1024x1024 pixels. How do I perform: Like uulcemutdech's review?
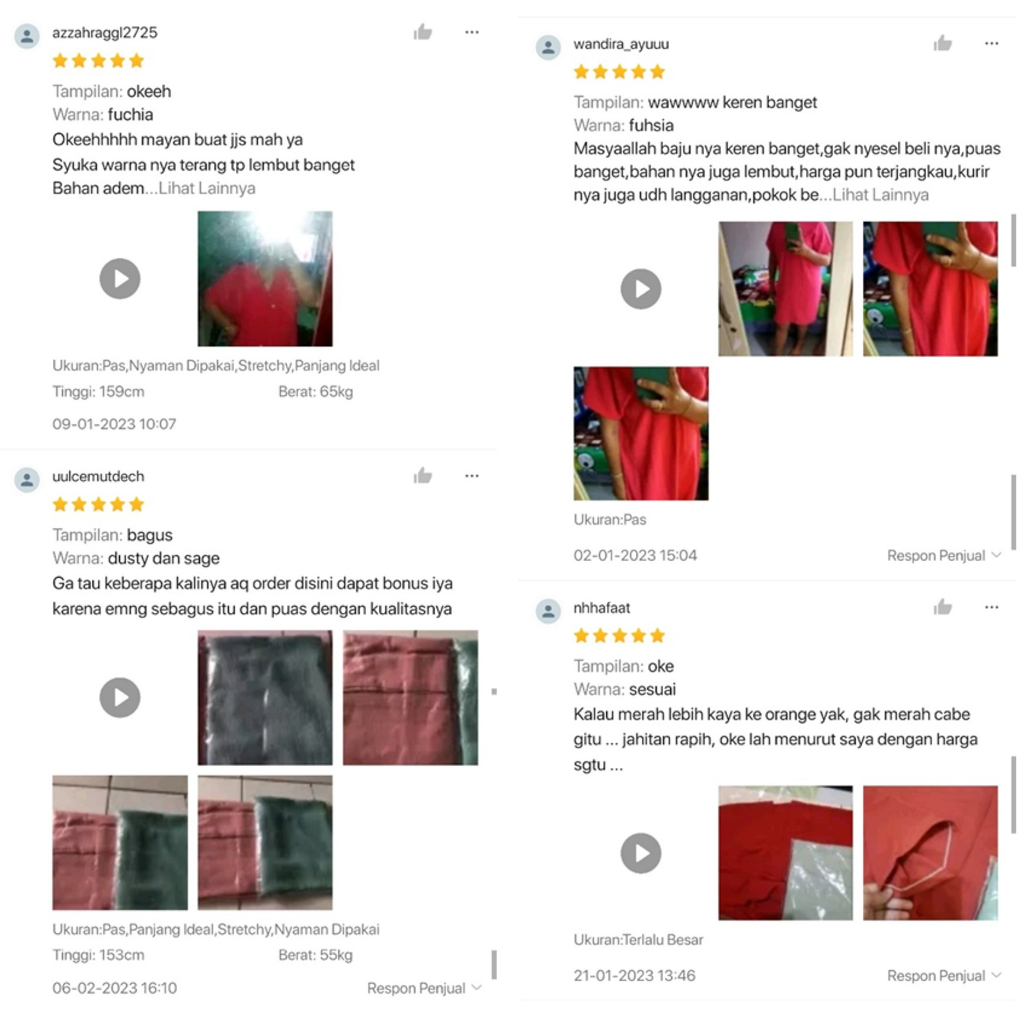point(423,475)
